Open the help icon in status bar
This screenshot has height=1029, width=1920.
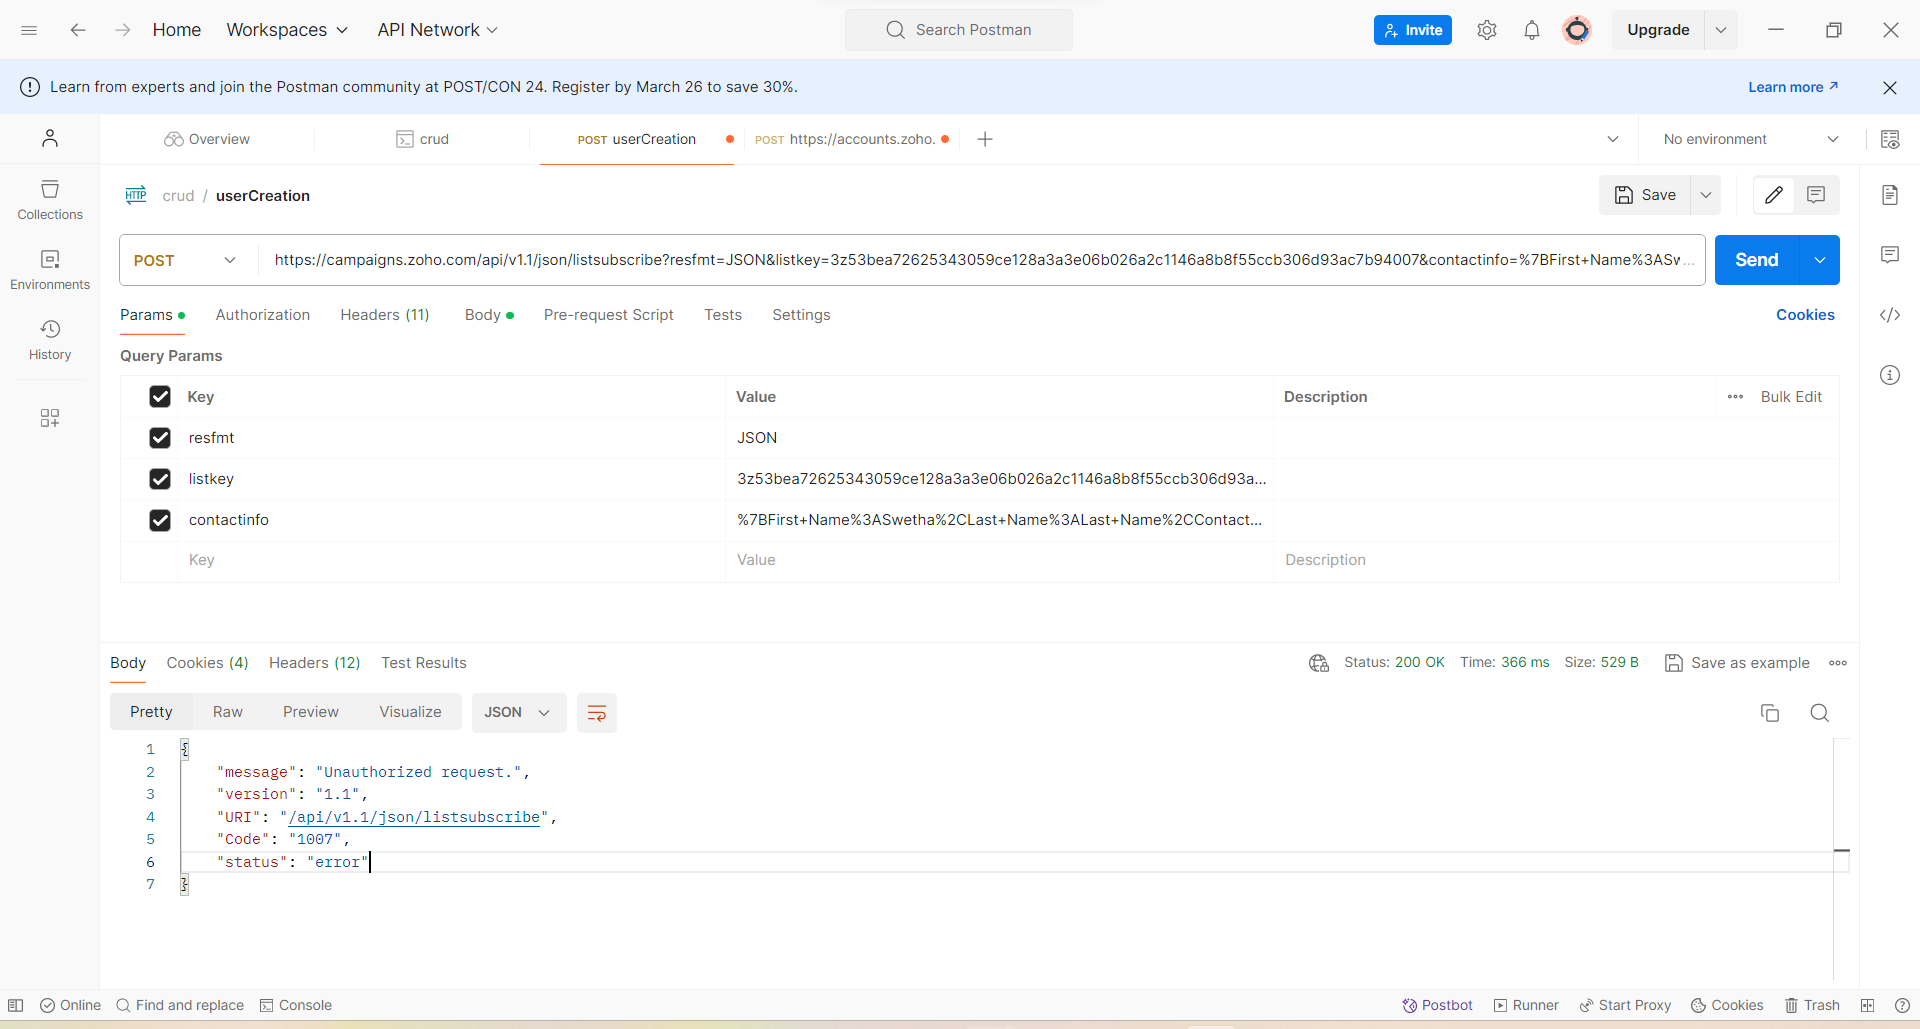(1902, 1005)
